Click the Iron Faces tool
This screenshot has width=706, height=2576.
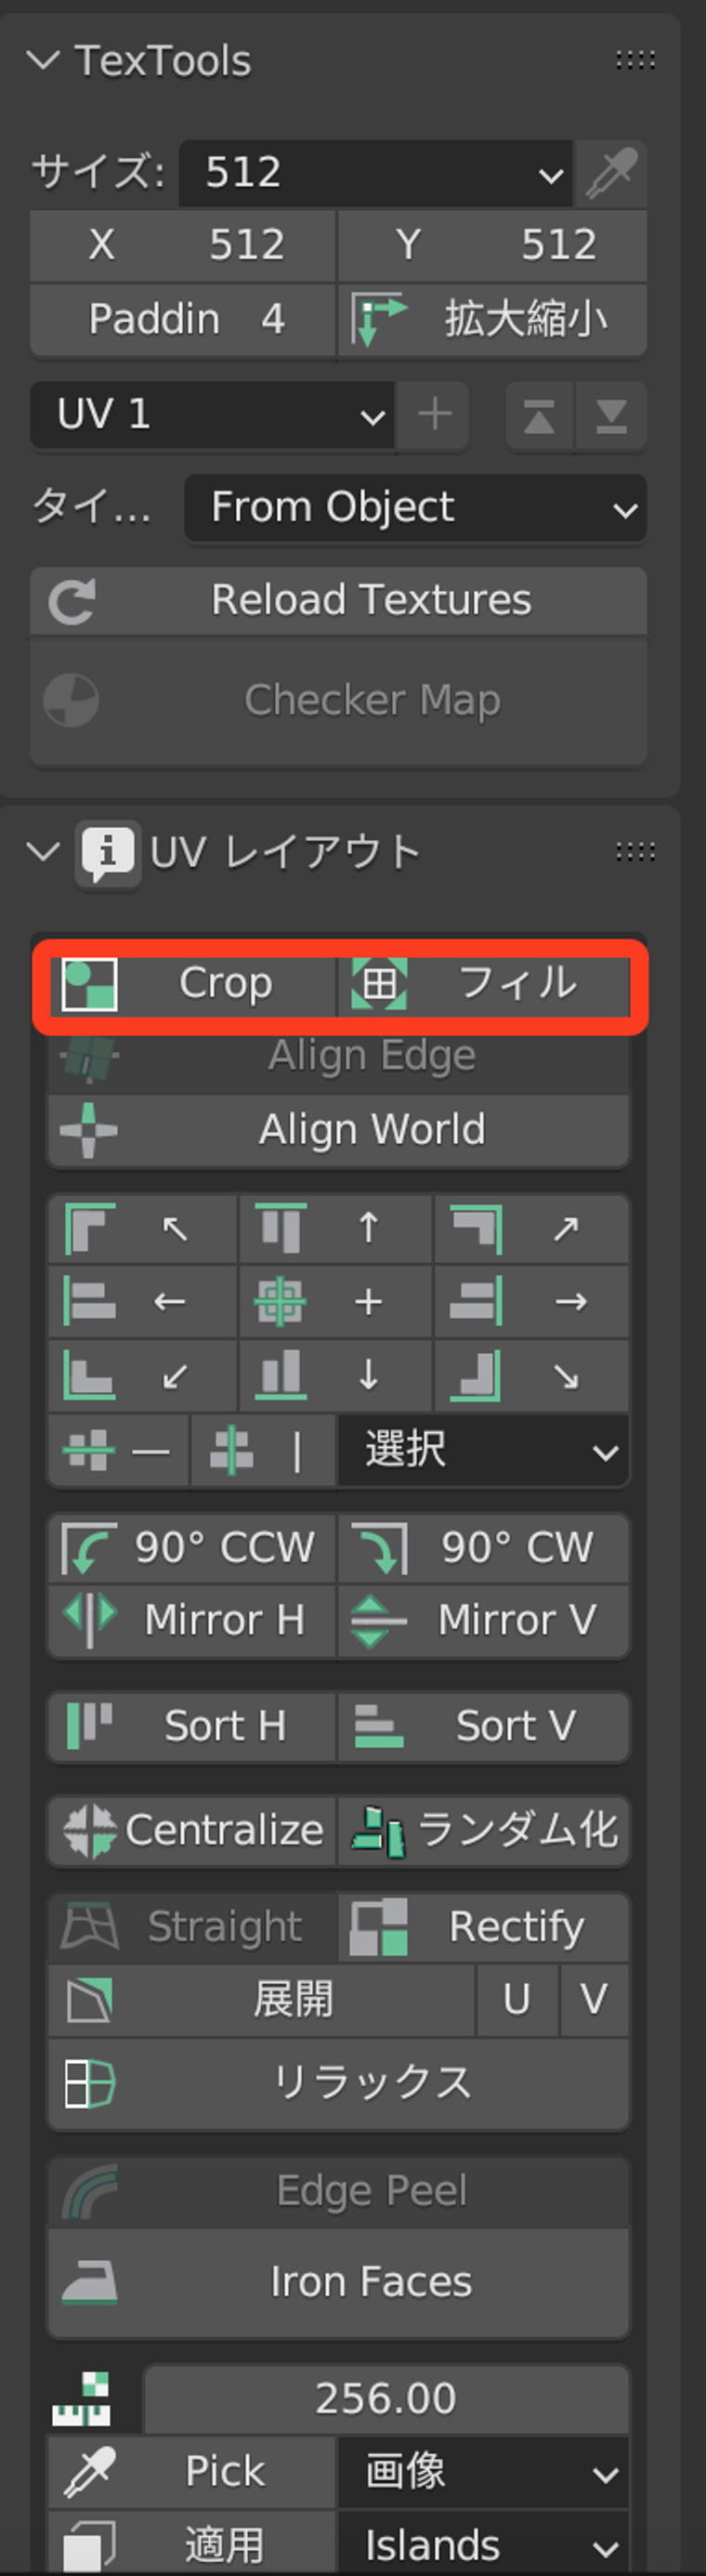[339, 2282]
